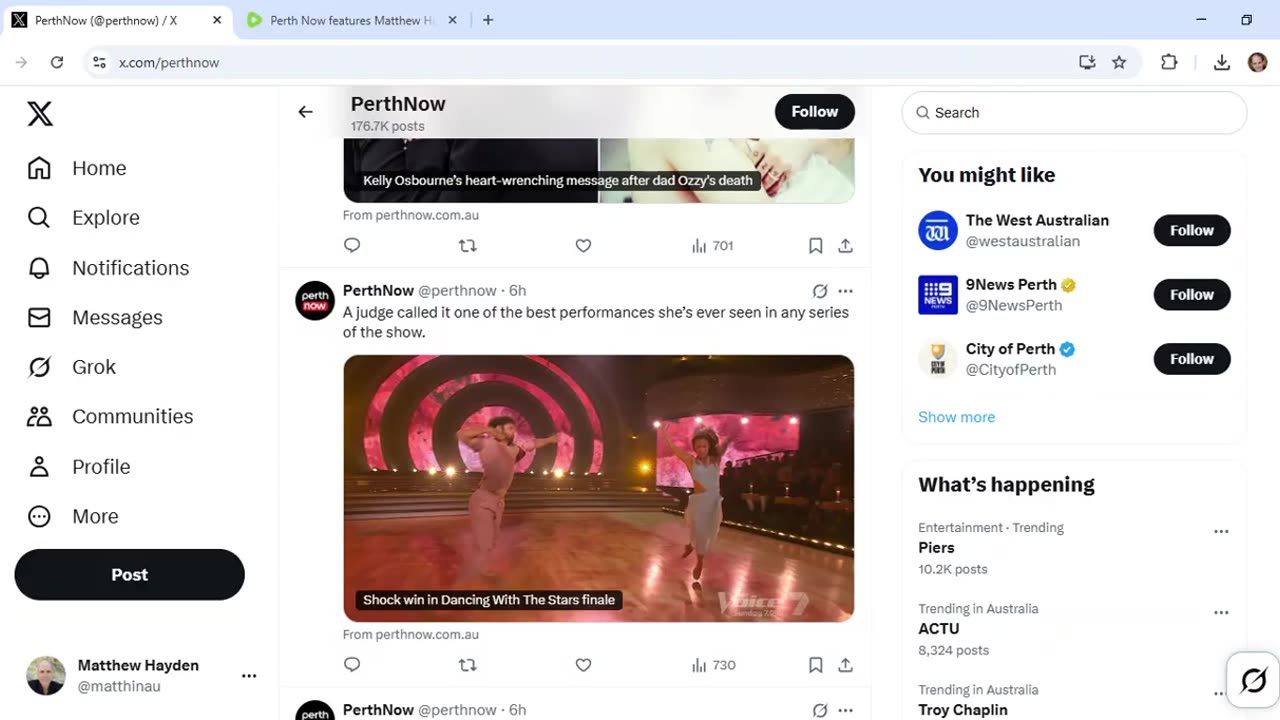
Task: Like the Kelly Osbourne post
Action: pos(583,245)
